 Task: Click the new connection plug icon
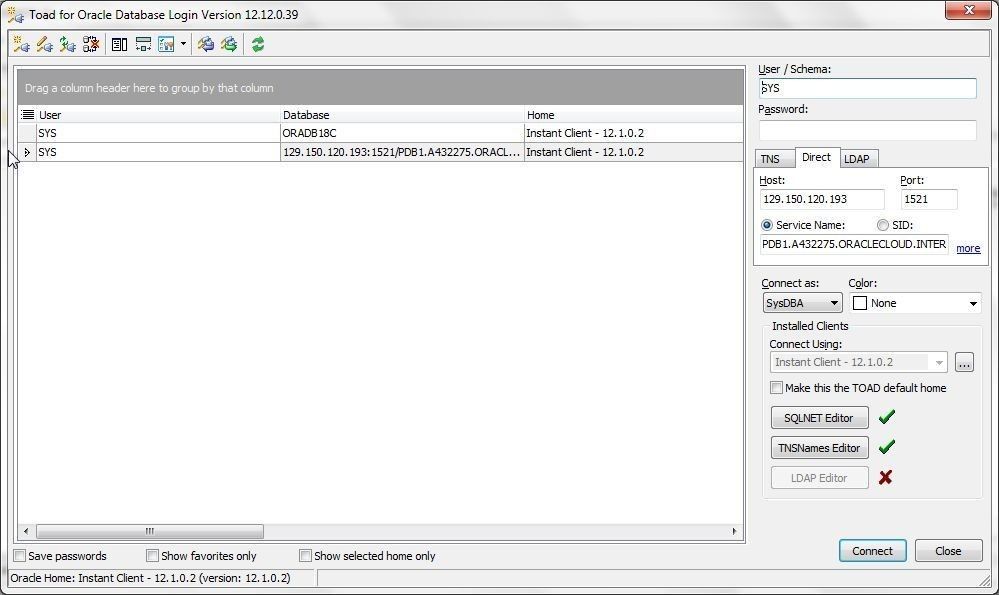21,44
